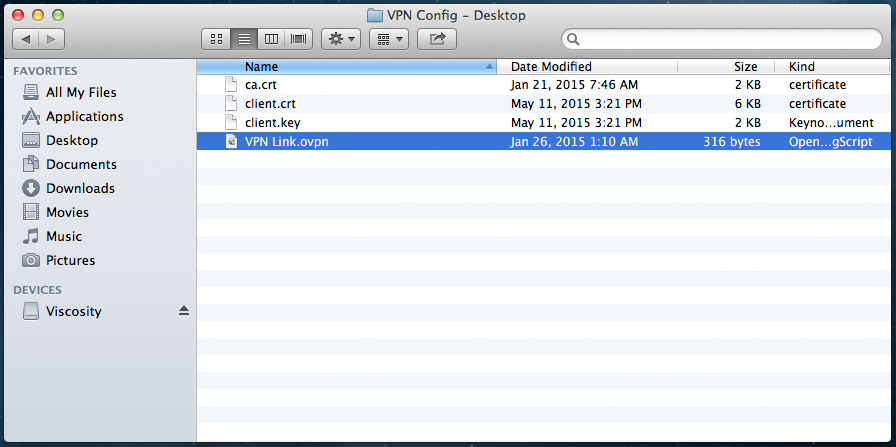Click the 6 KB size value
Viewport: 896px width, 447px height.
click(x=747, y=103)
